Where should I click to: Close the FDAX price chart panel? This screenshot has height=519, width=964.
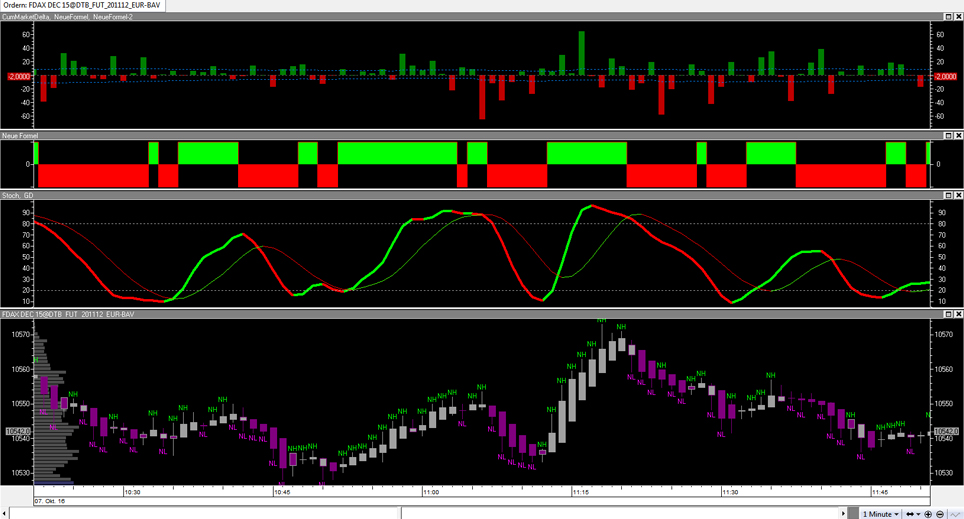957,314
